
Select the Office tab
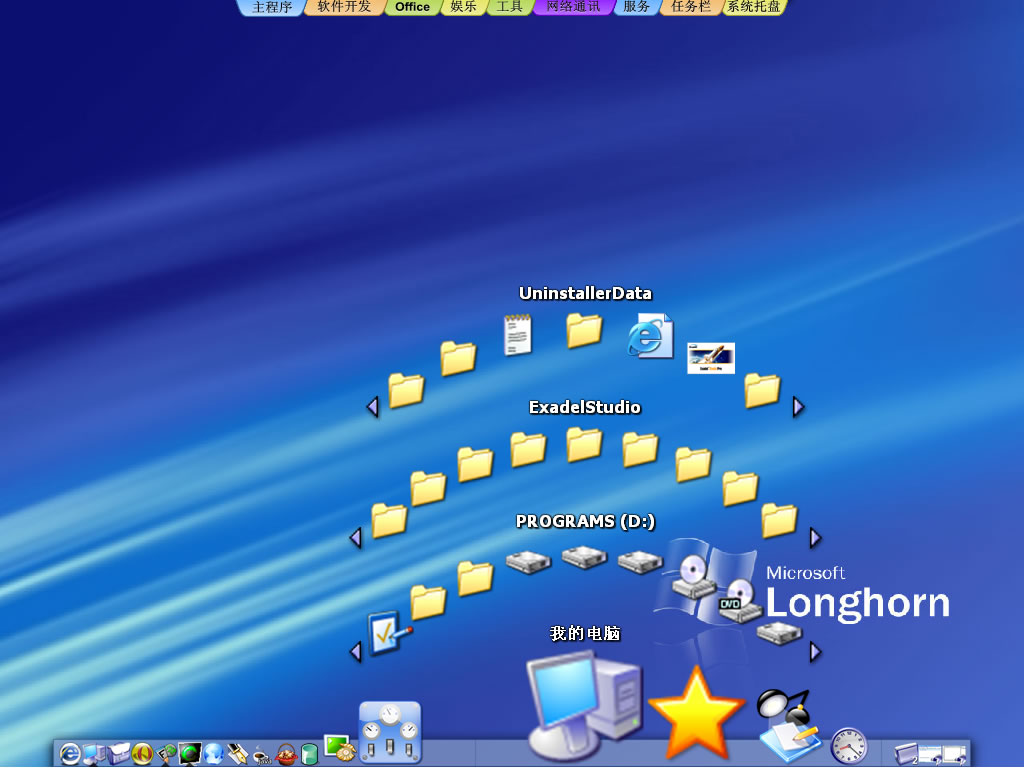[412, 7]
